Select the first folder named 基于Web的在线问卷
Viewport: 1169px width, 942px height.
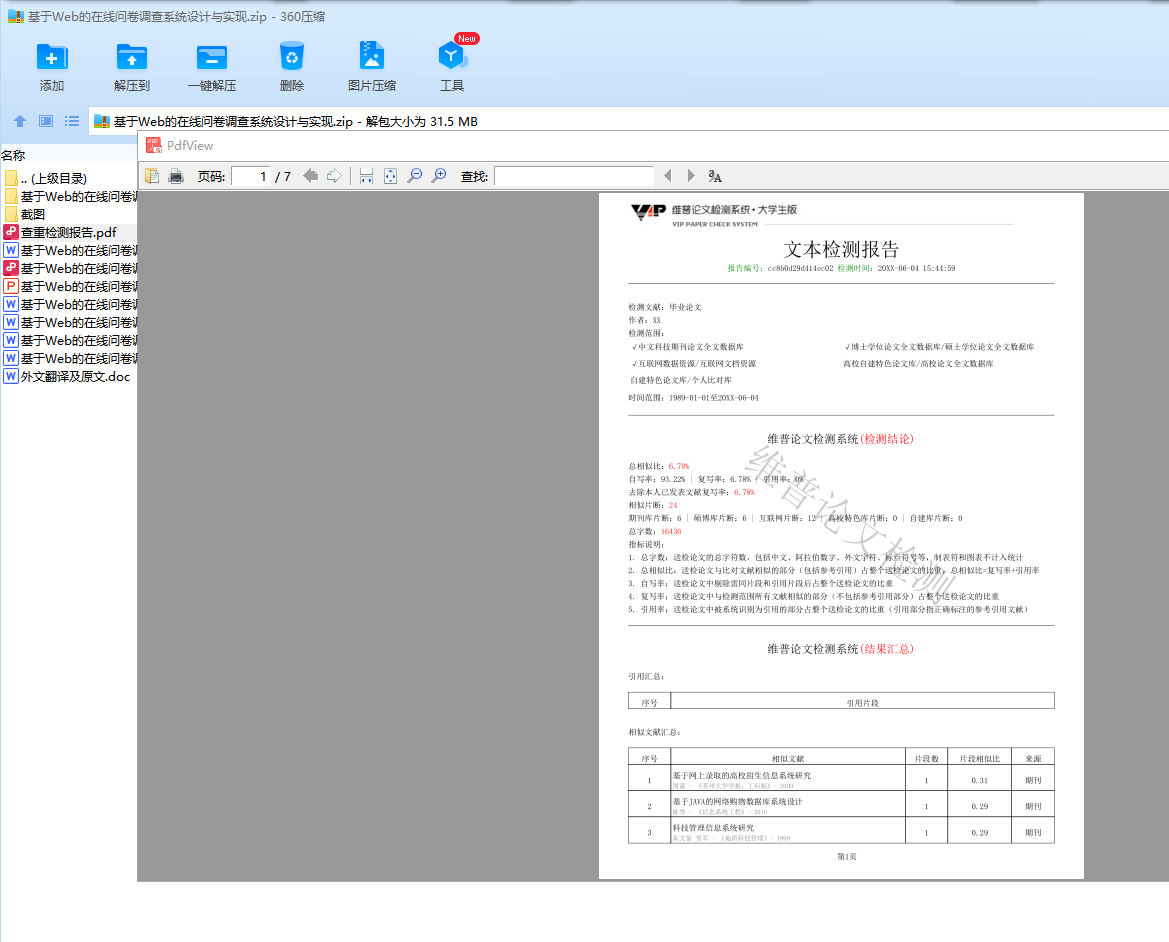point(69,196)
